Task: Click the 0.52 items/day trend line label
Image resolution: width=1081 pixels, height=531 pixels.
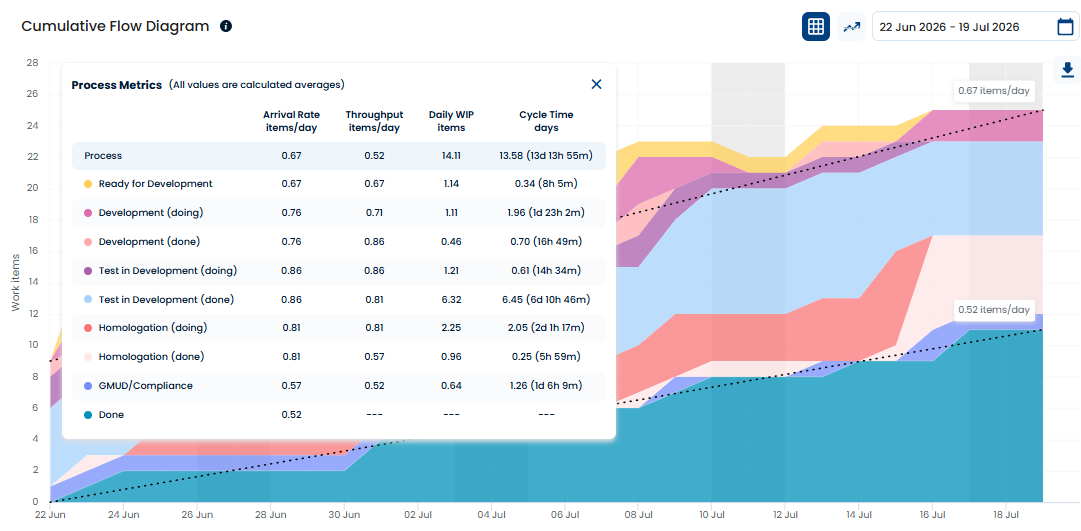Action: [993, 310]
